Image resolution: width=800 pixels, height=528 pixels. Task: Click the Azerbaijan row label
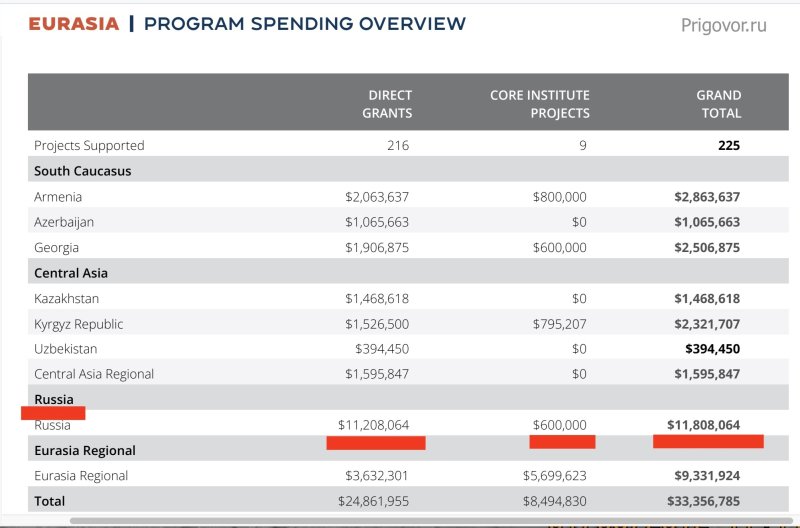click(64, 222)
